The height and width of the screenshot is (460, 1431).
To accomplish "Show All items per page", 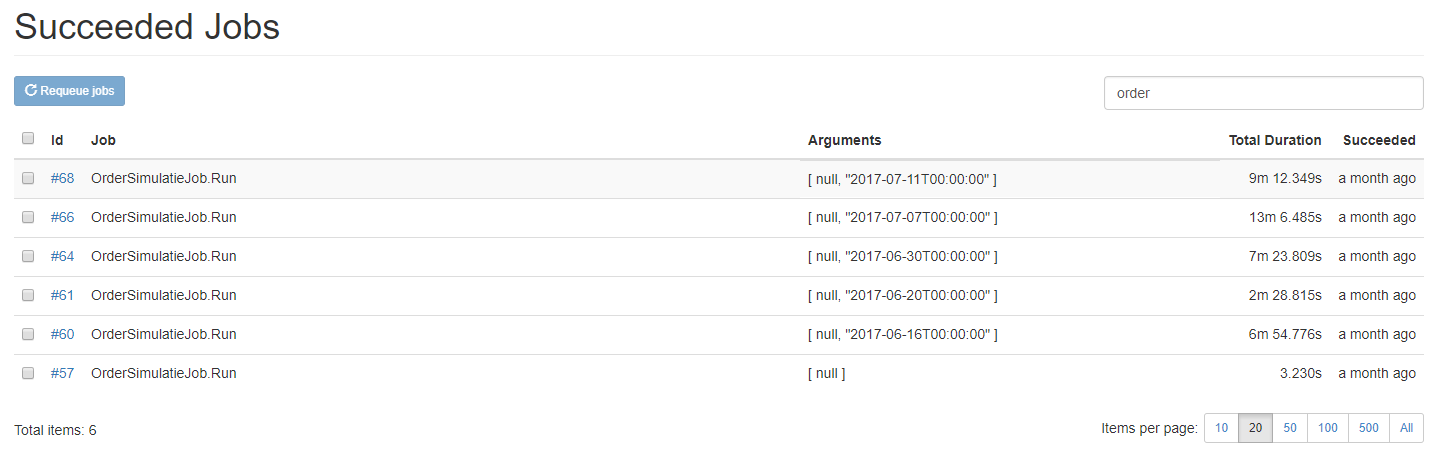I will pyautogui.click(x=1406, y=428).
